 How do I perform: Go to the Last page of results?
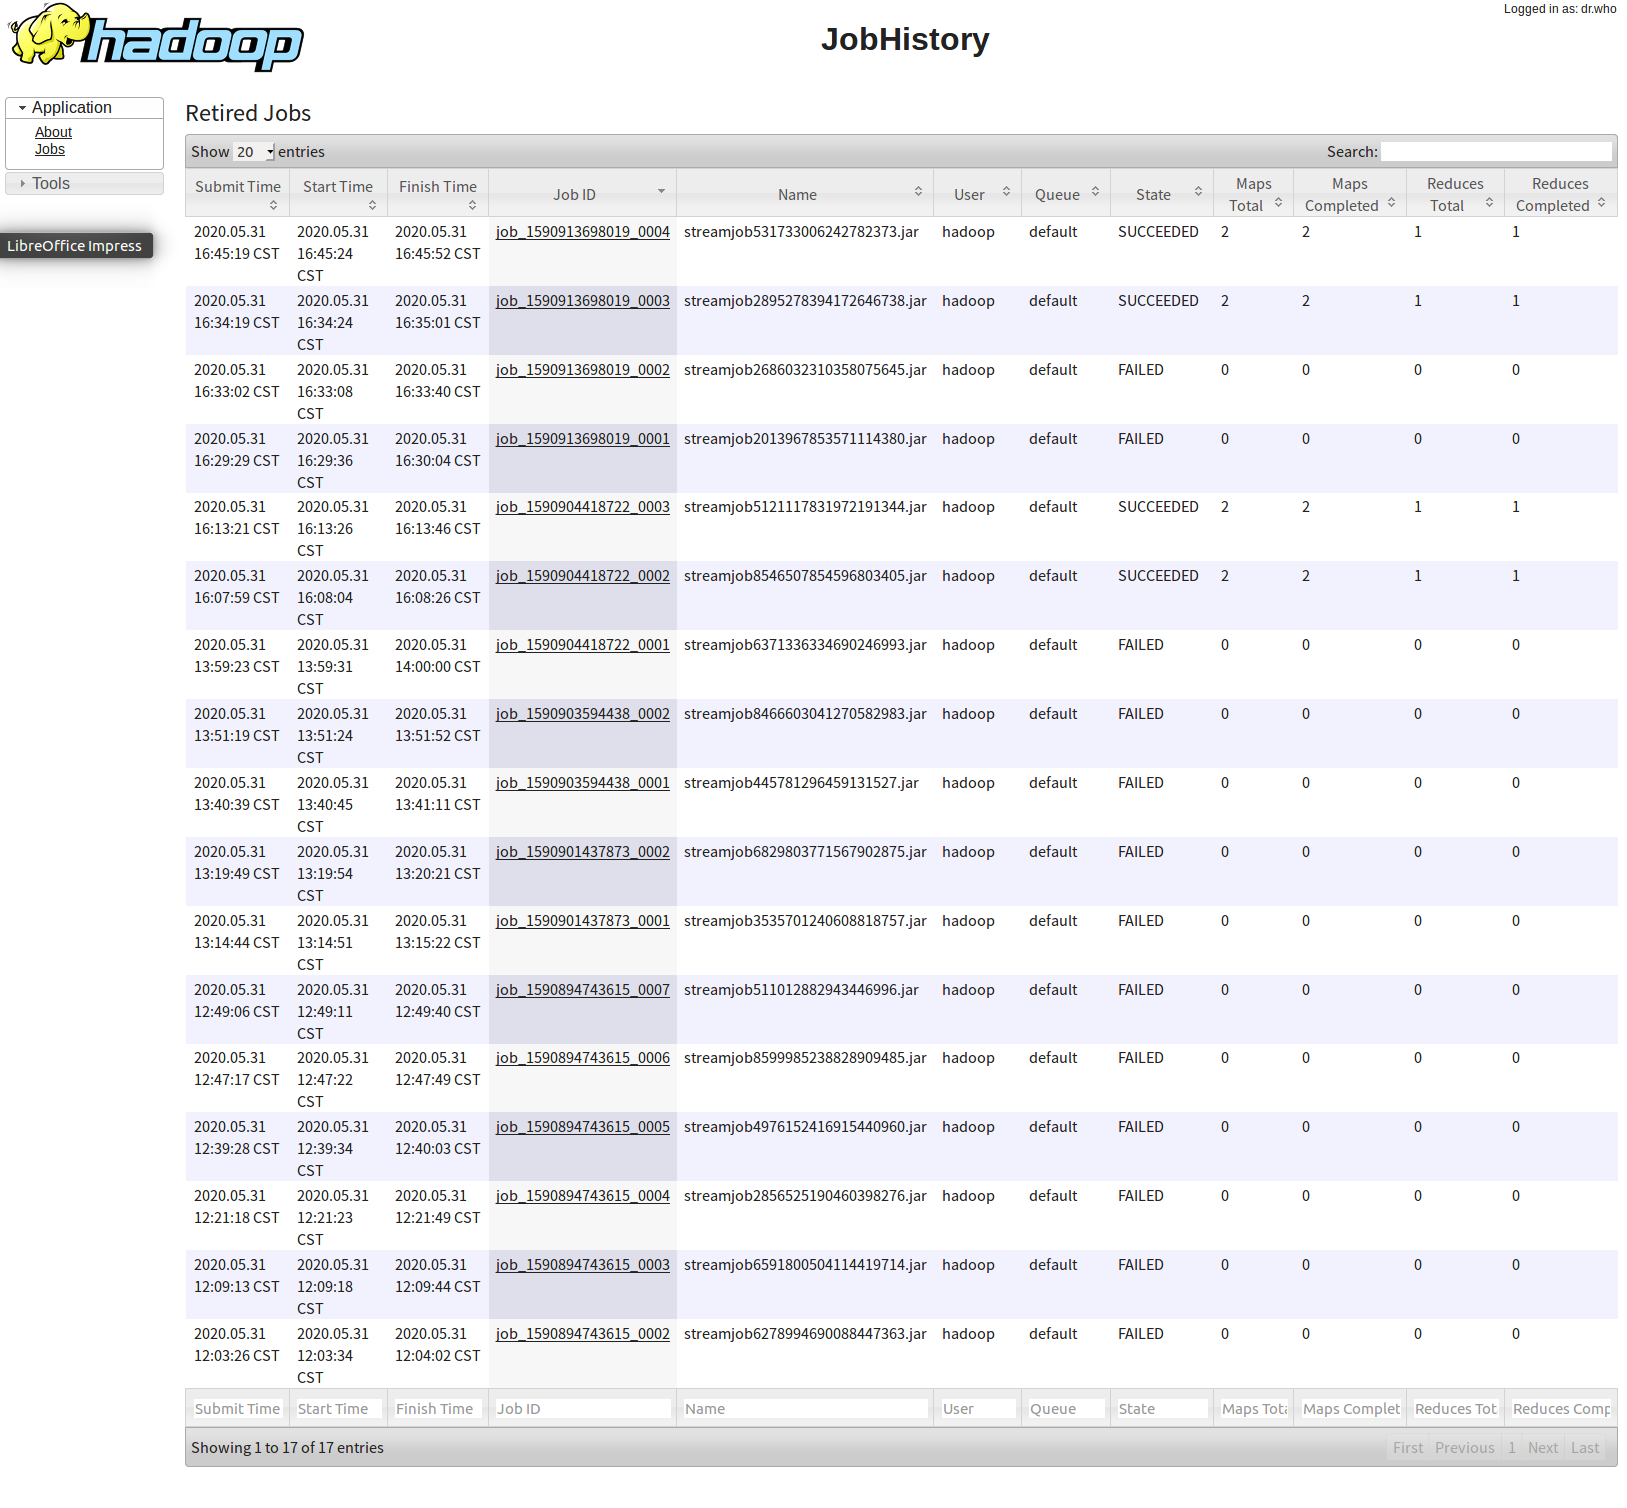coord(1584,1447)
